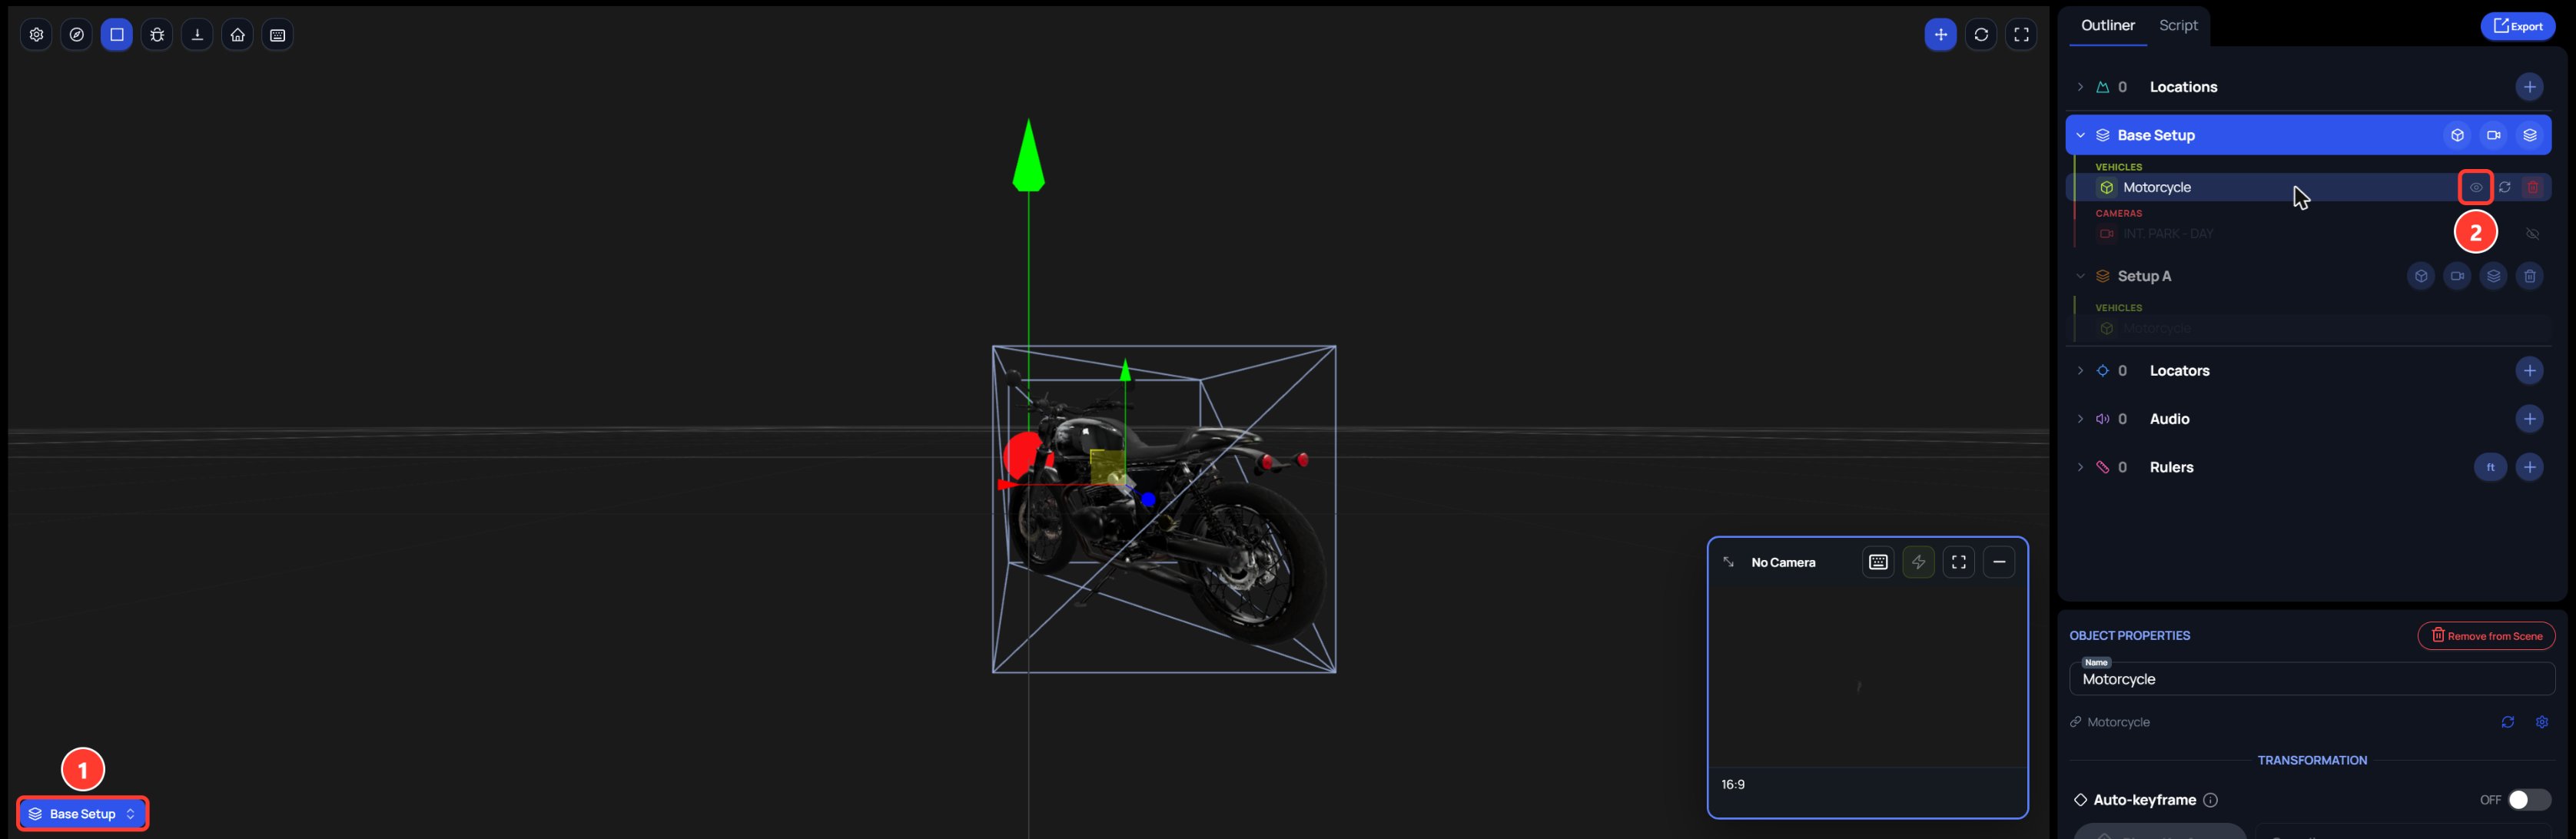Click the snap-to-ground arrow icon
The width and height of the screenshot is (2576, 839).
pos(197,35)
